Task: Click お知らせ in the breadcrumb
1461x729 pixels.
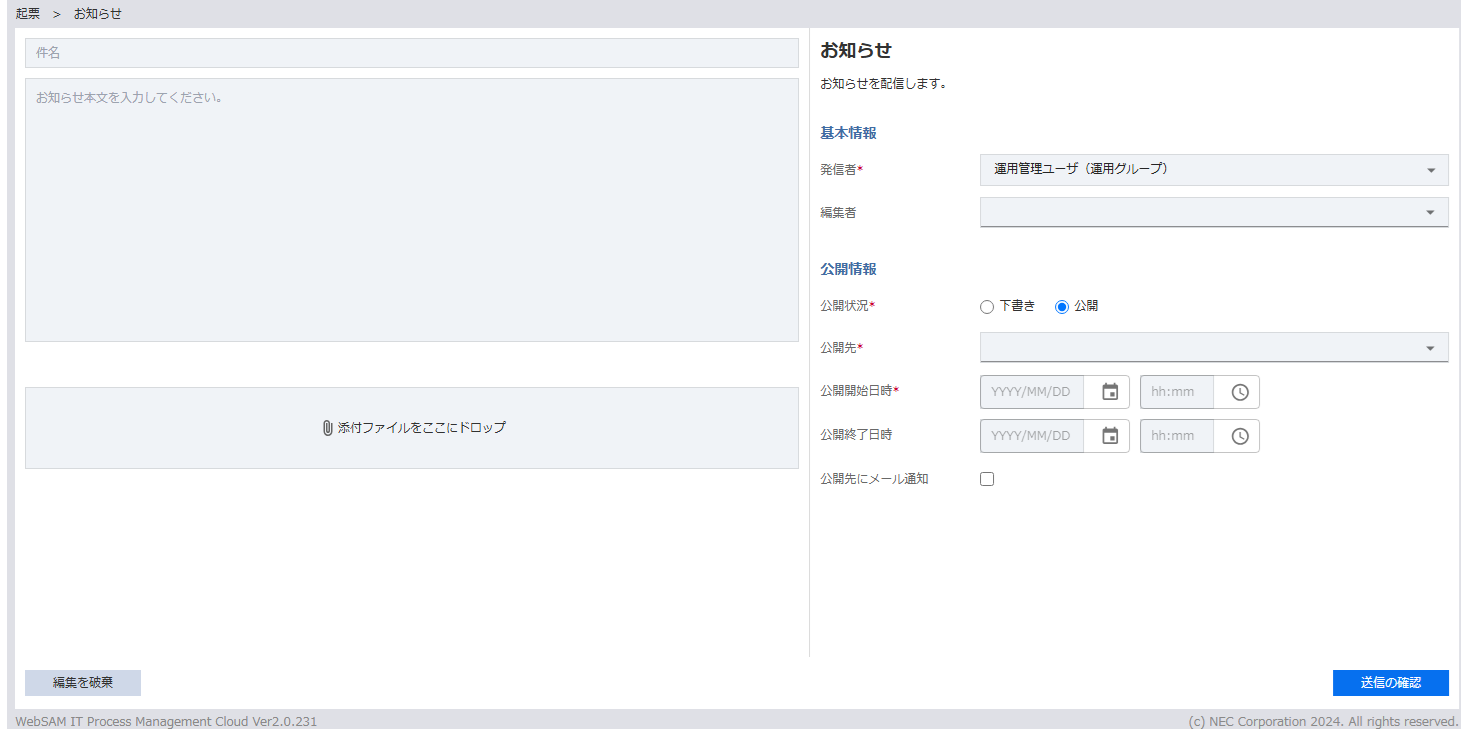Action: click(98, 14)
